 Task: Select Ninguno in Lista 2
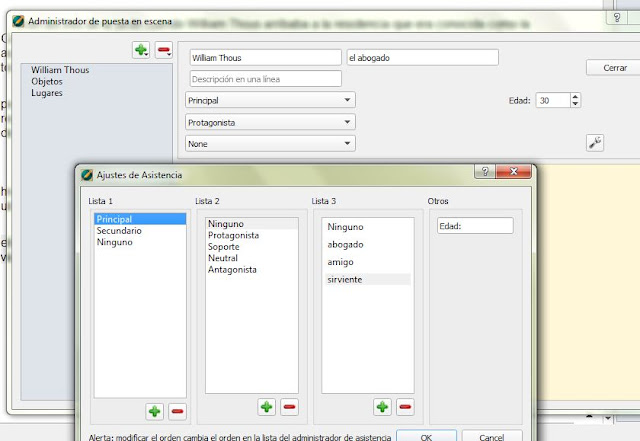point(252,224)
